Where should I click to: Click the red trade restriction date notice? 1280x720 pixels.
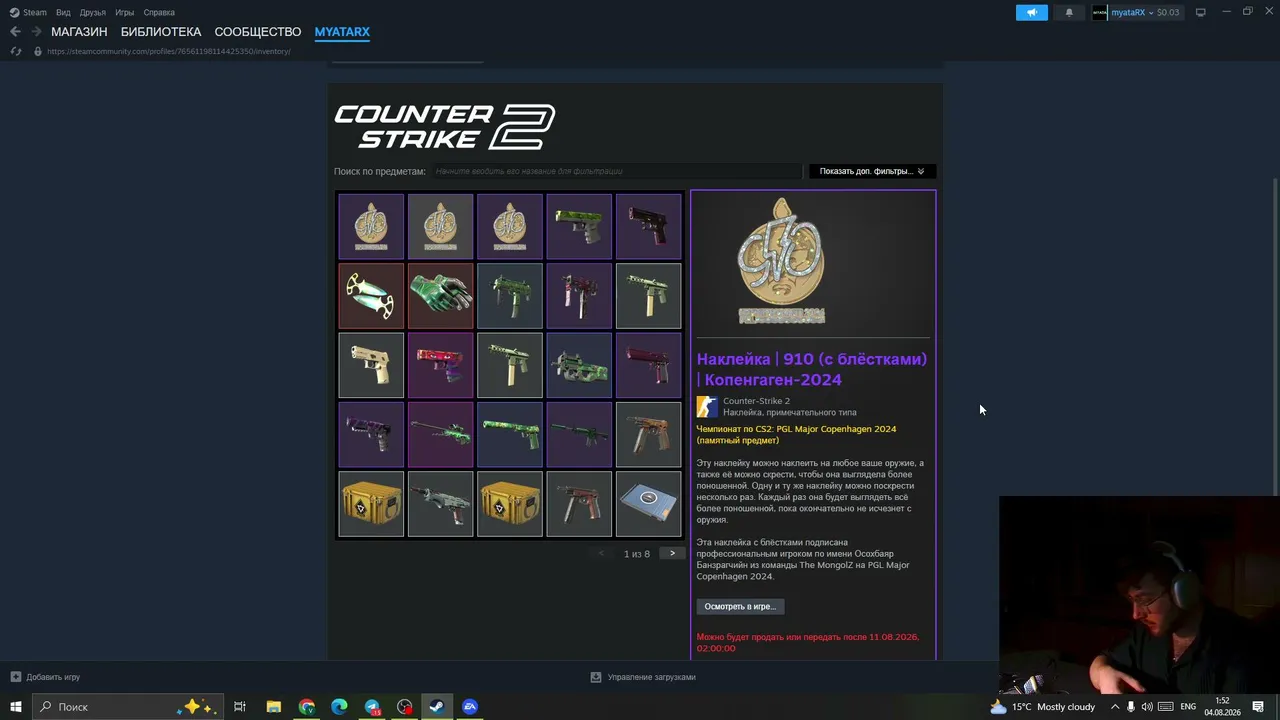pos(808,642)
